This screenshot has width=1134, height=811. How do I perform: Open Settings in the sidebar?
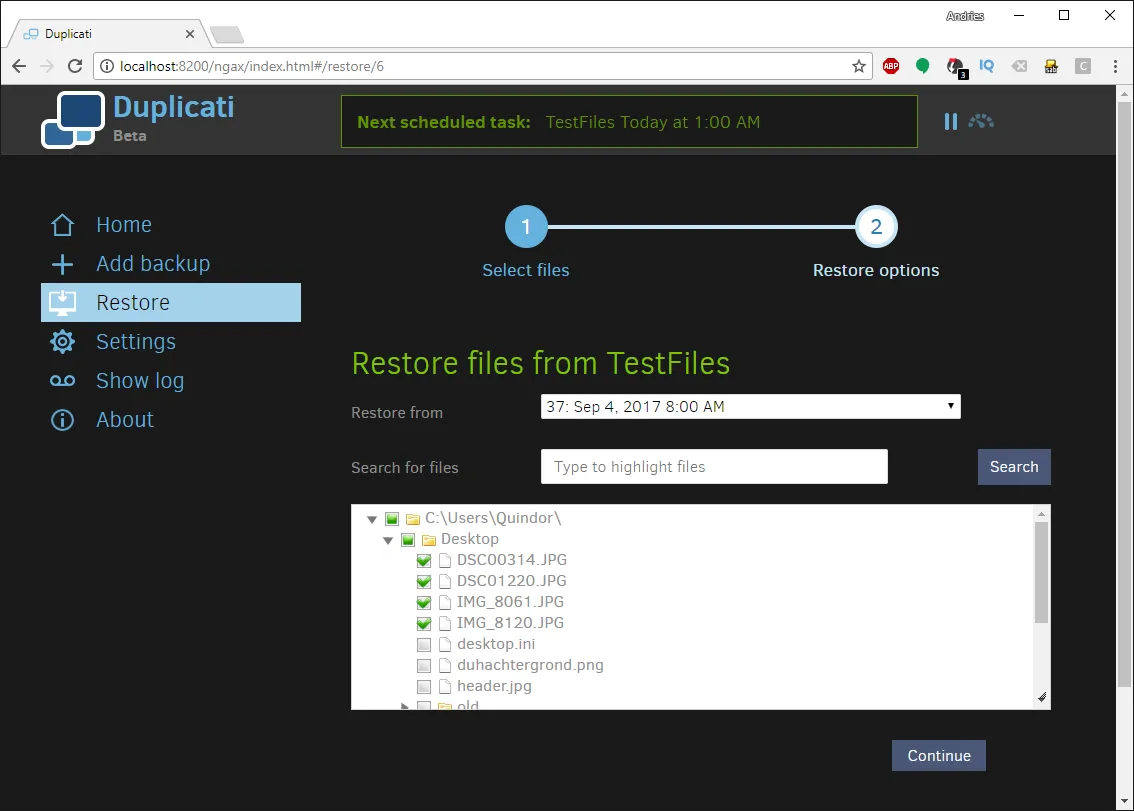tap(136, 342)
